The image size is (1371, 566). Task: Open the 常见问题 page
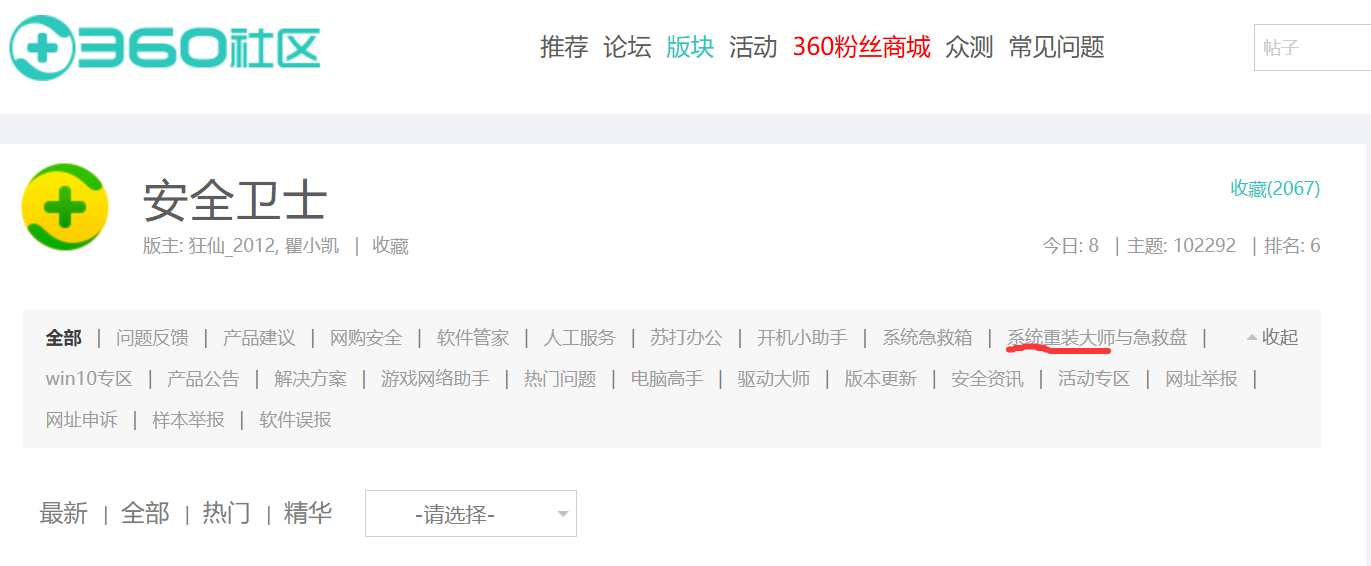1056,47
